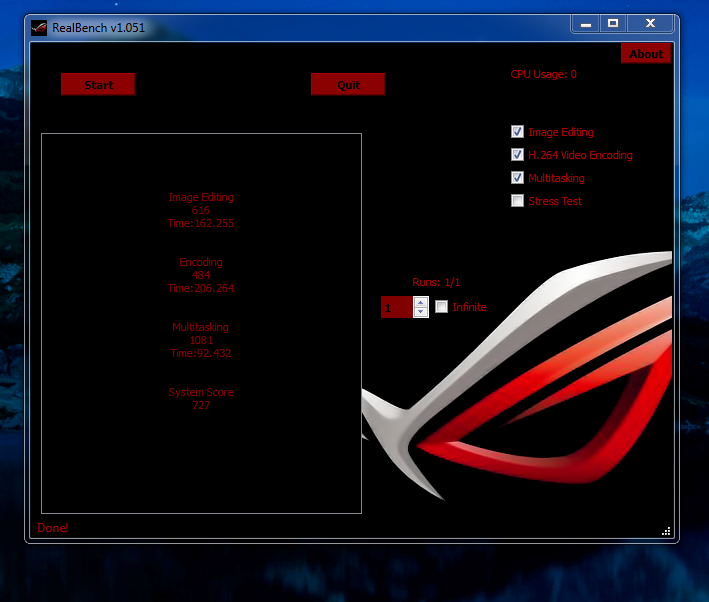Close the RealBench window

650,24
